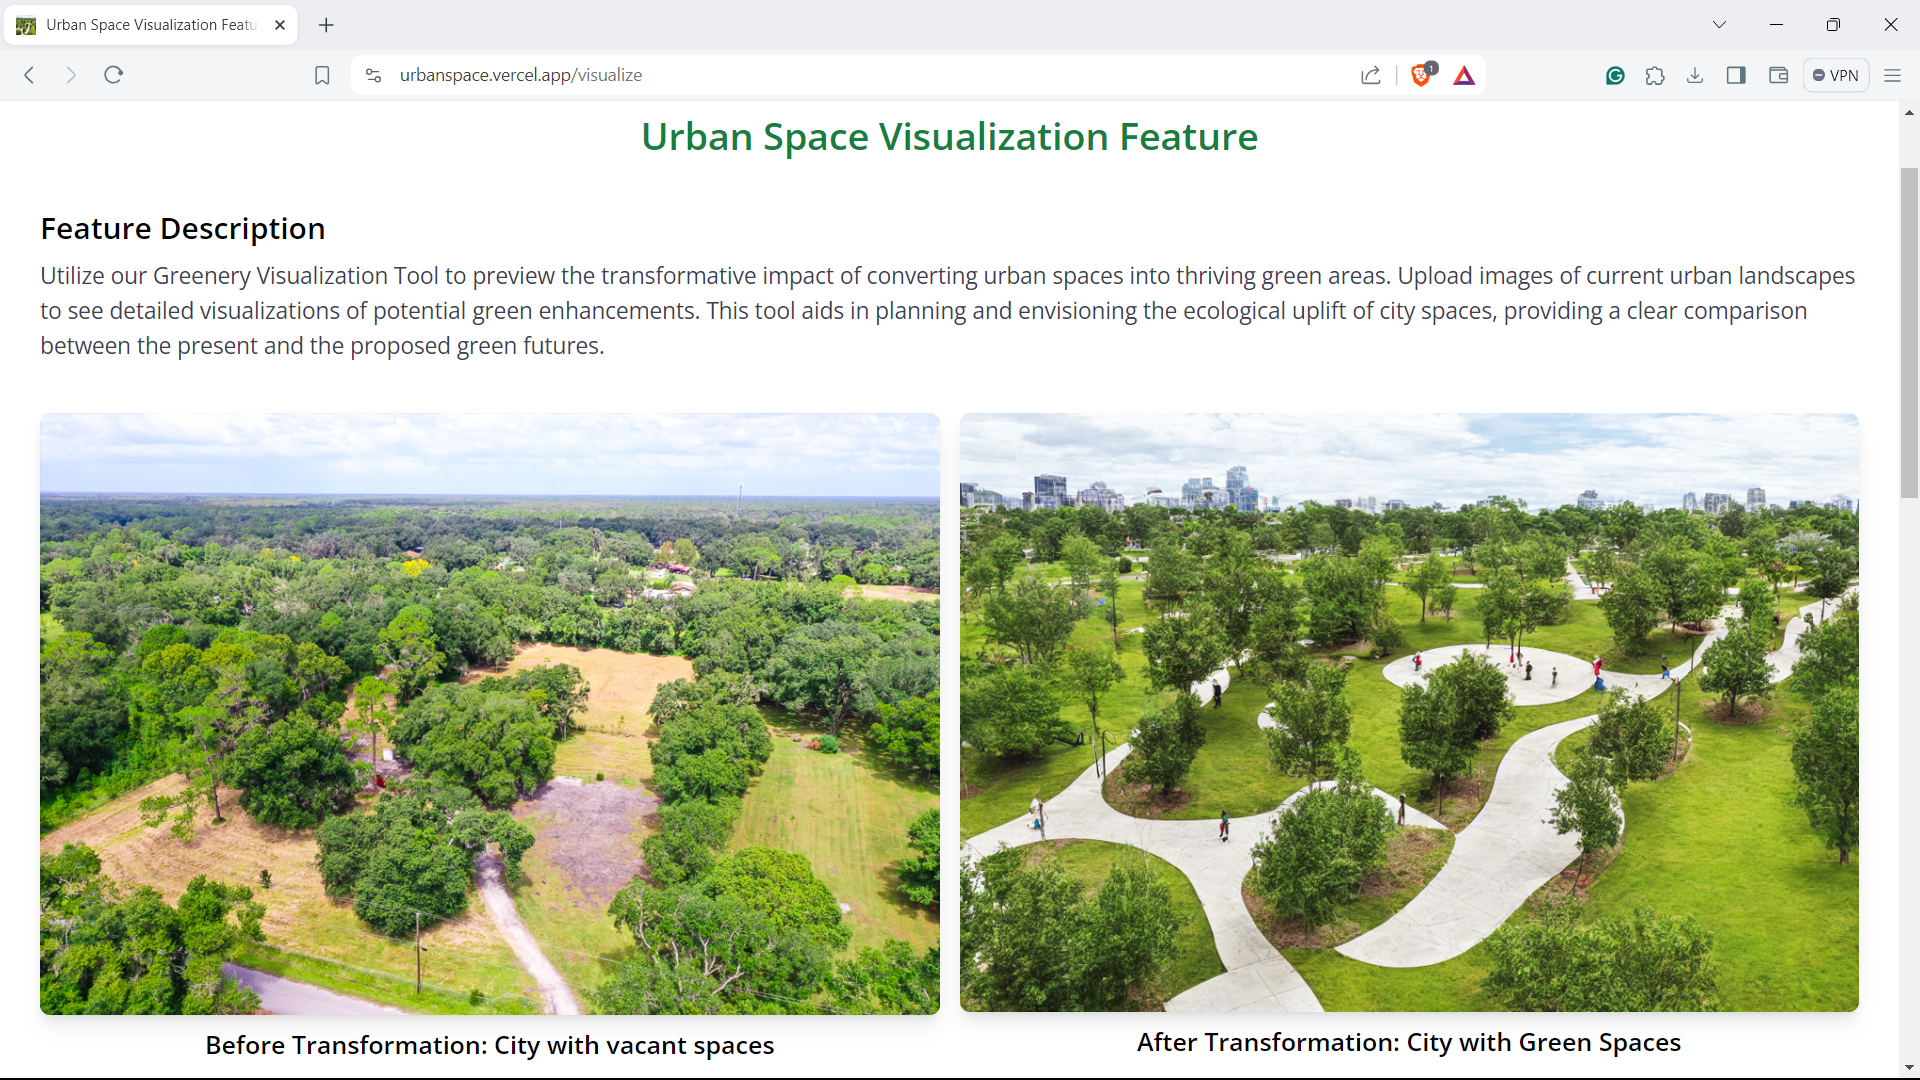This screenshot has height=1080, width=1920.
Task: Open the site information icon
Action: [374, 75]
